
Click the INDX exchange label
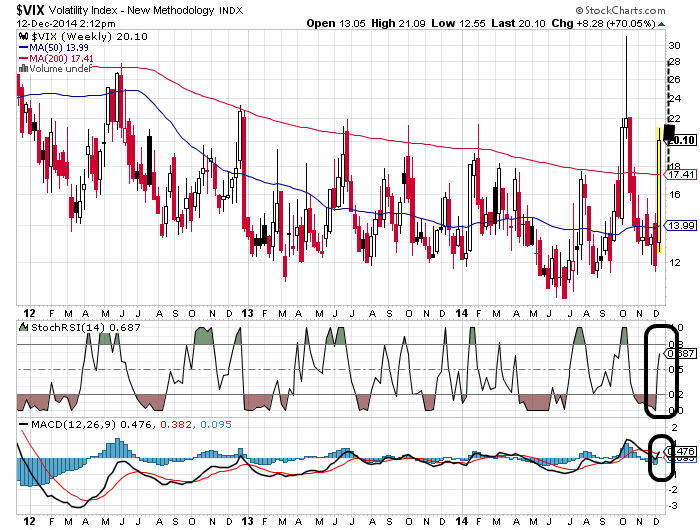pos(231,11)
